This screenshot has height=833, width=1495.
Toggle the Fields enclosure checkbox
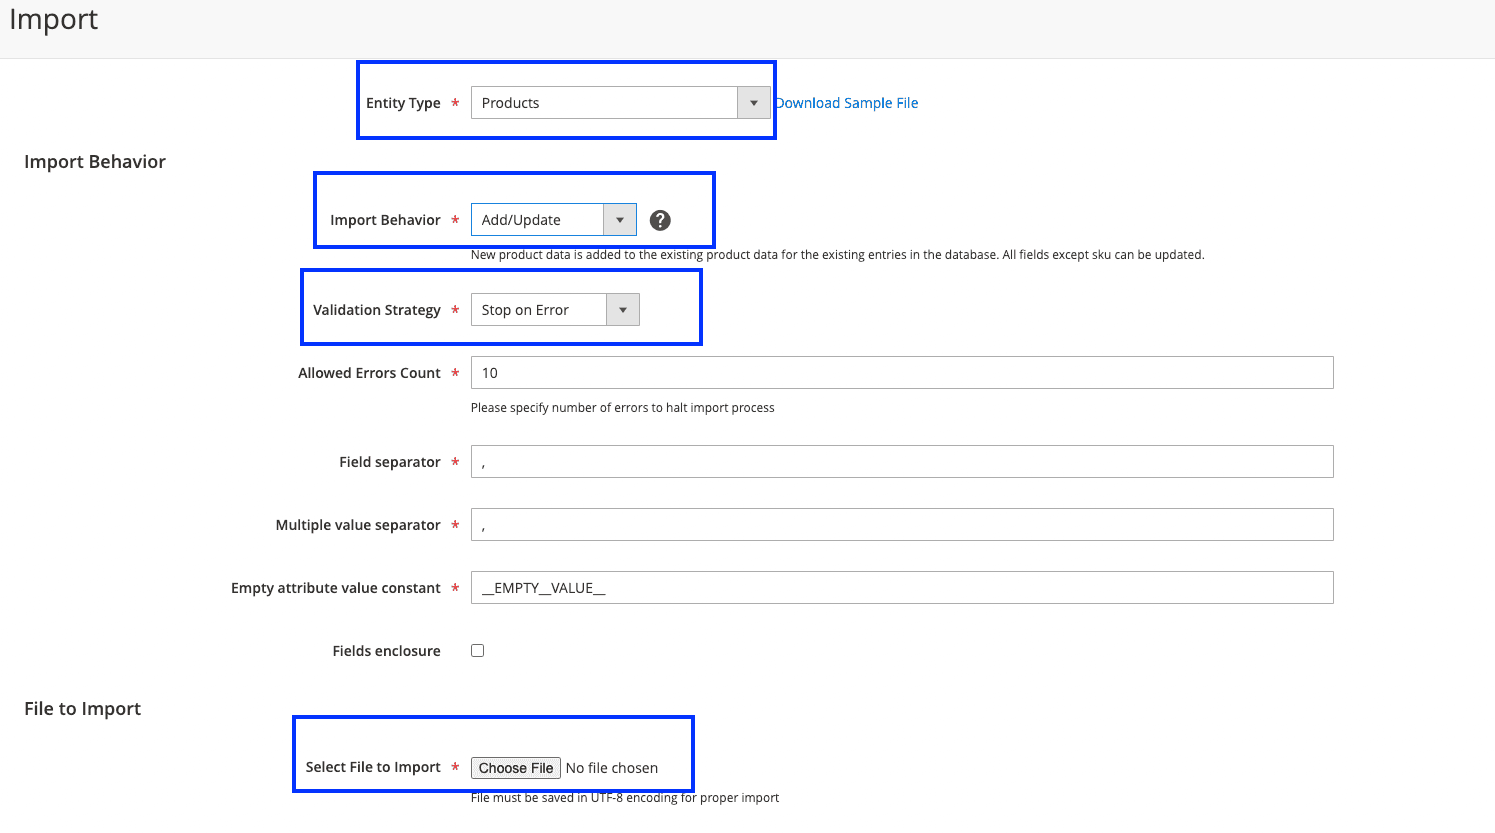coord(478,651)
